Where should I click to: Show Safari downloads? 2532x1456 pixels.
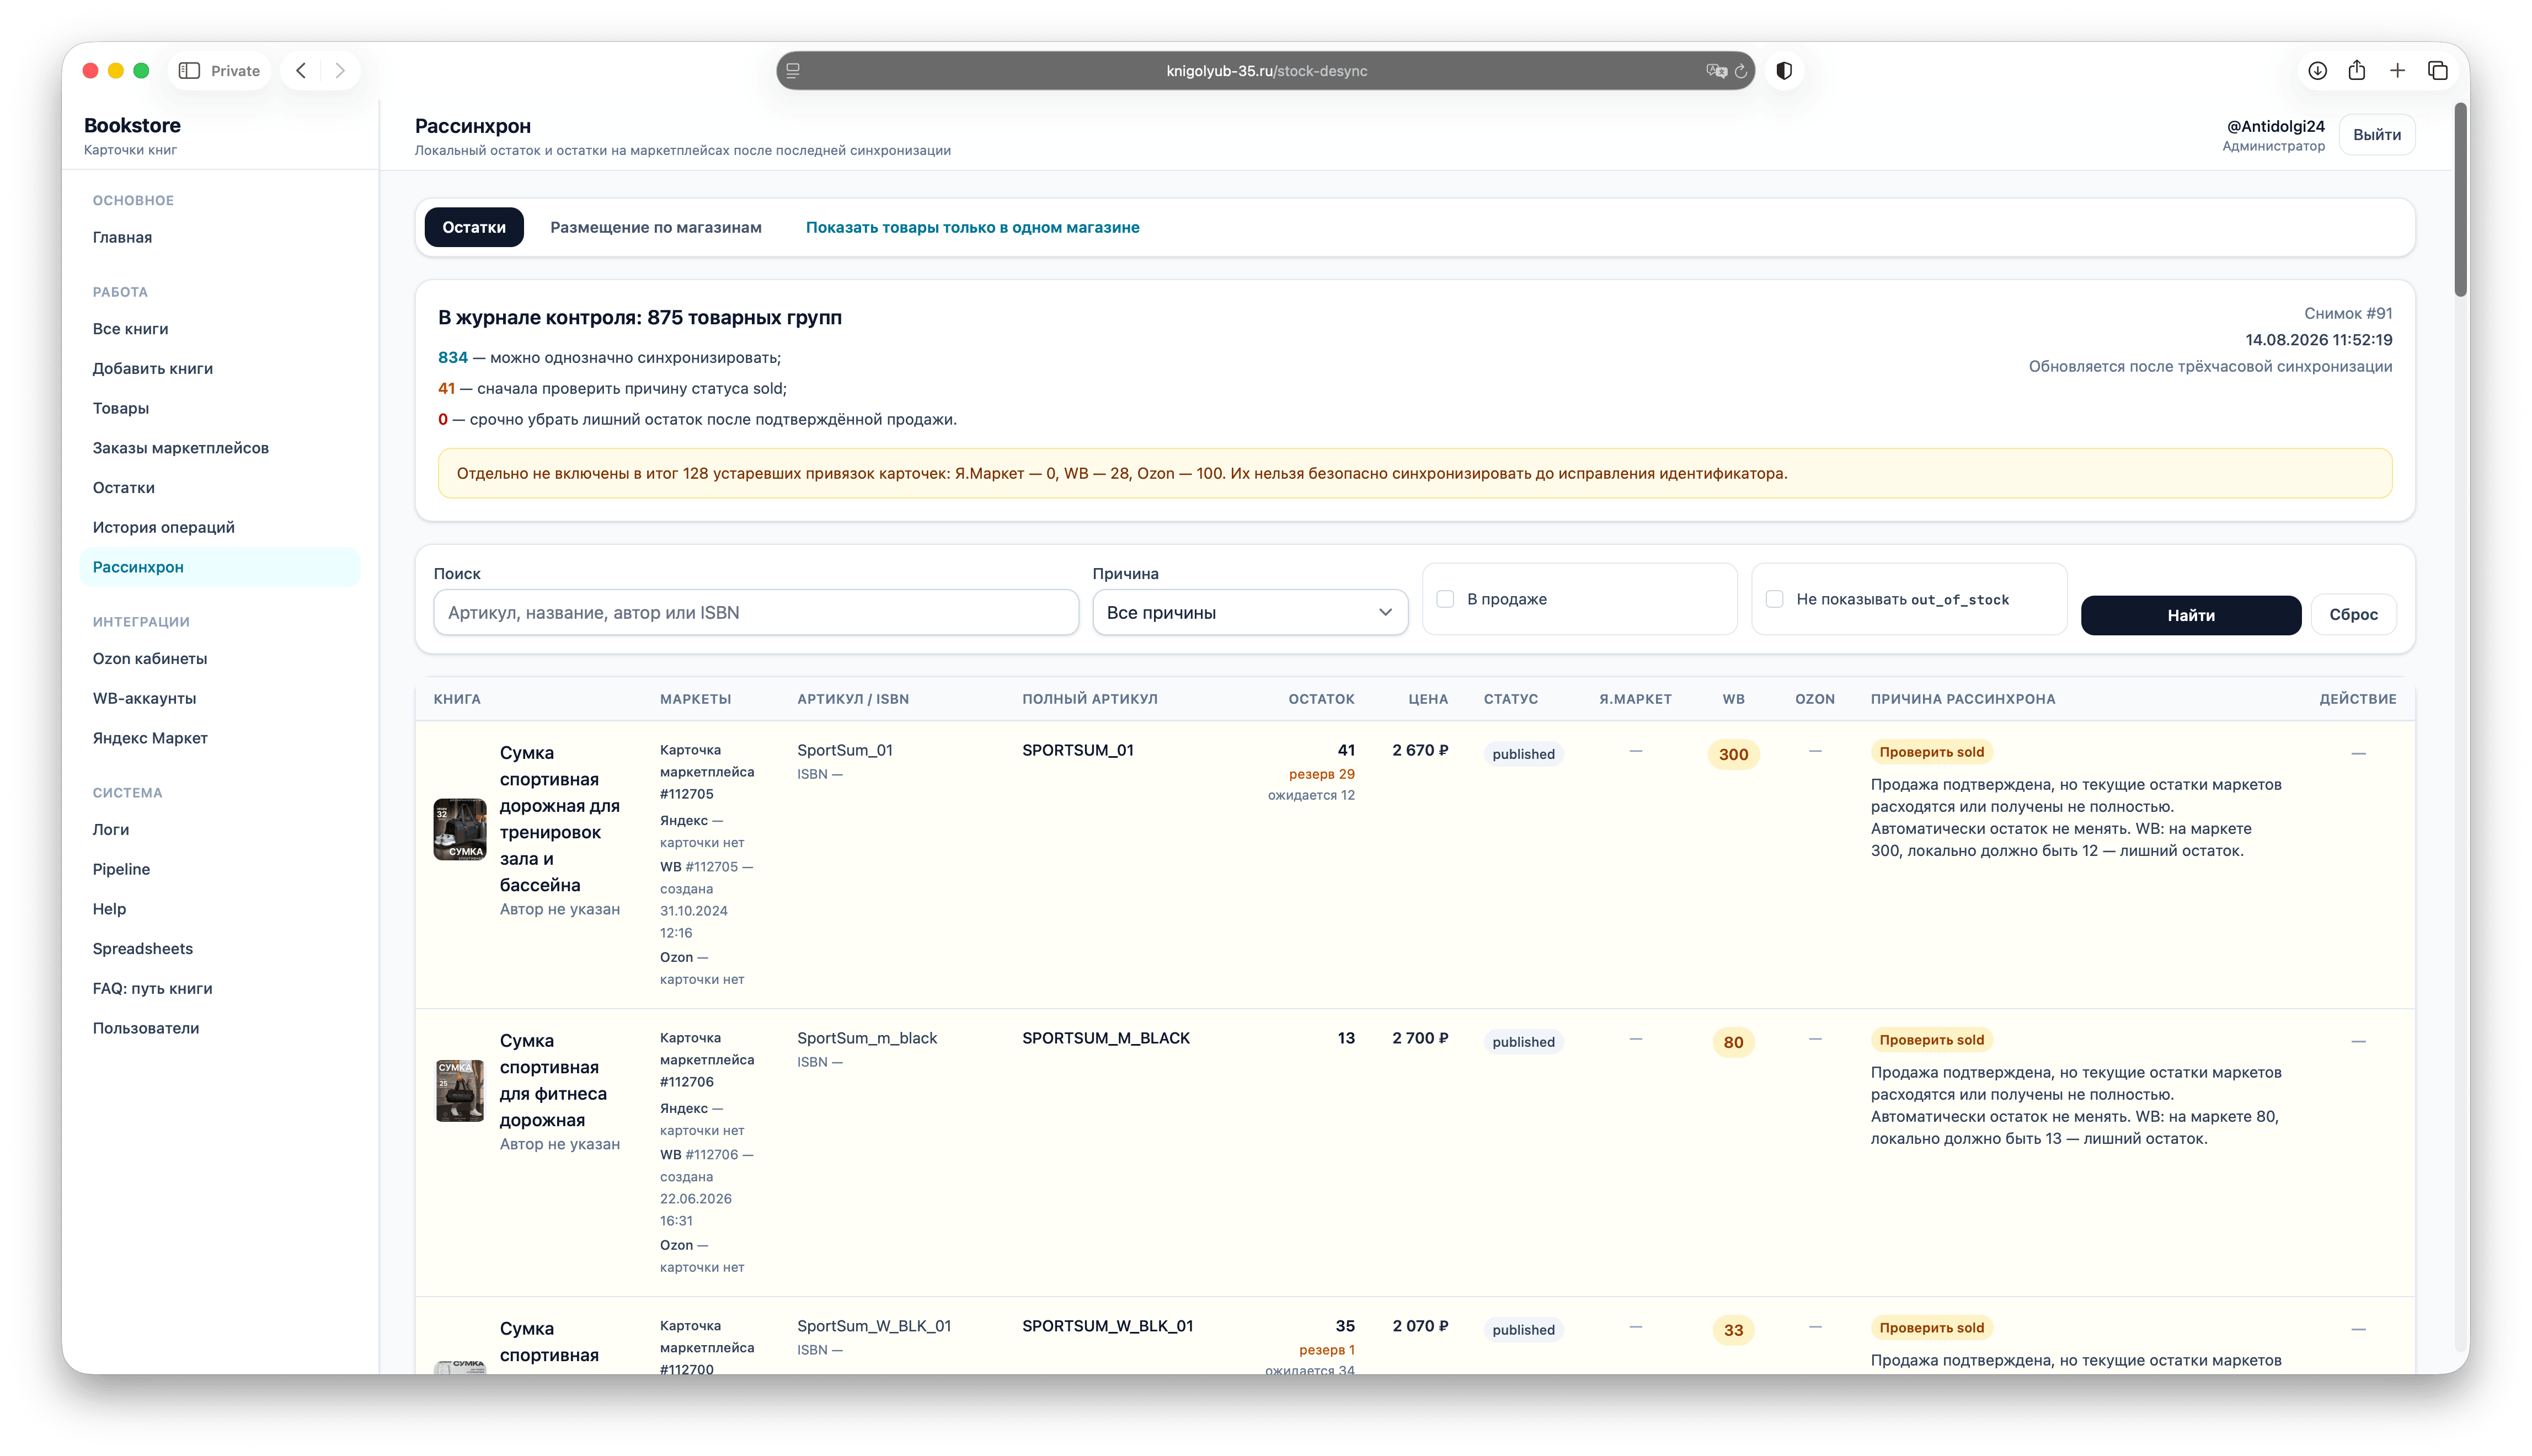[2317, 70]
